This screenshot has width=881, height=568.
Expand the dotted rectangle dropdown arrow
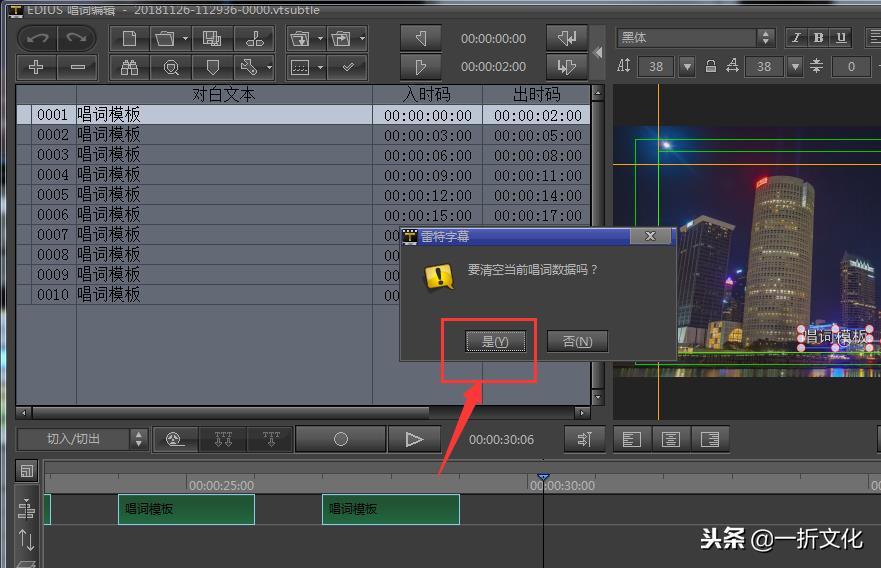coord(320,67)
